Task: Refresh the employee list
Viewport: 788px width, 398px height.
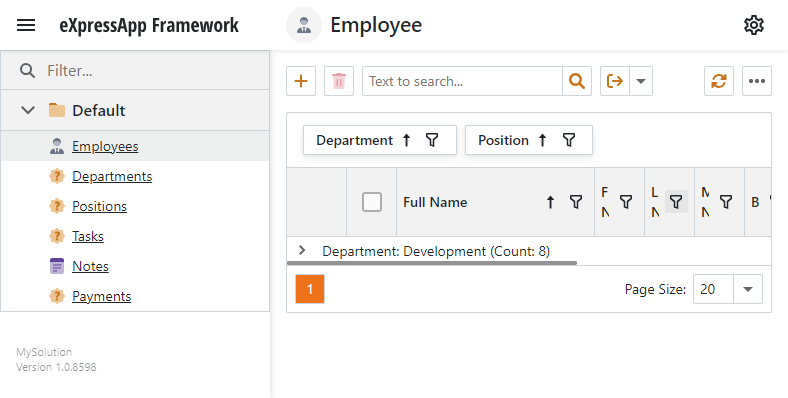Action: point(719,81)
